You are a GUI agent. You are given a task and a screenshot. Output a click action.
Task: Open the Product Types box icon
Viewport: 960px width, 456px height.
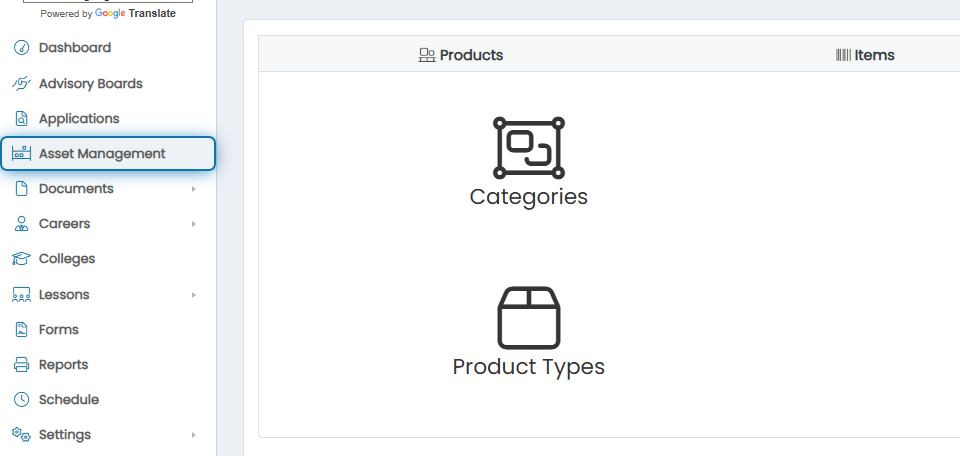528,318
